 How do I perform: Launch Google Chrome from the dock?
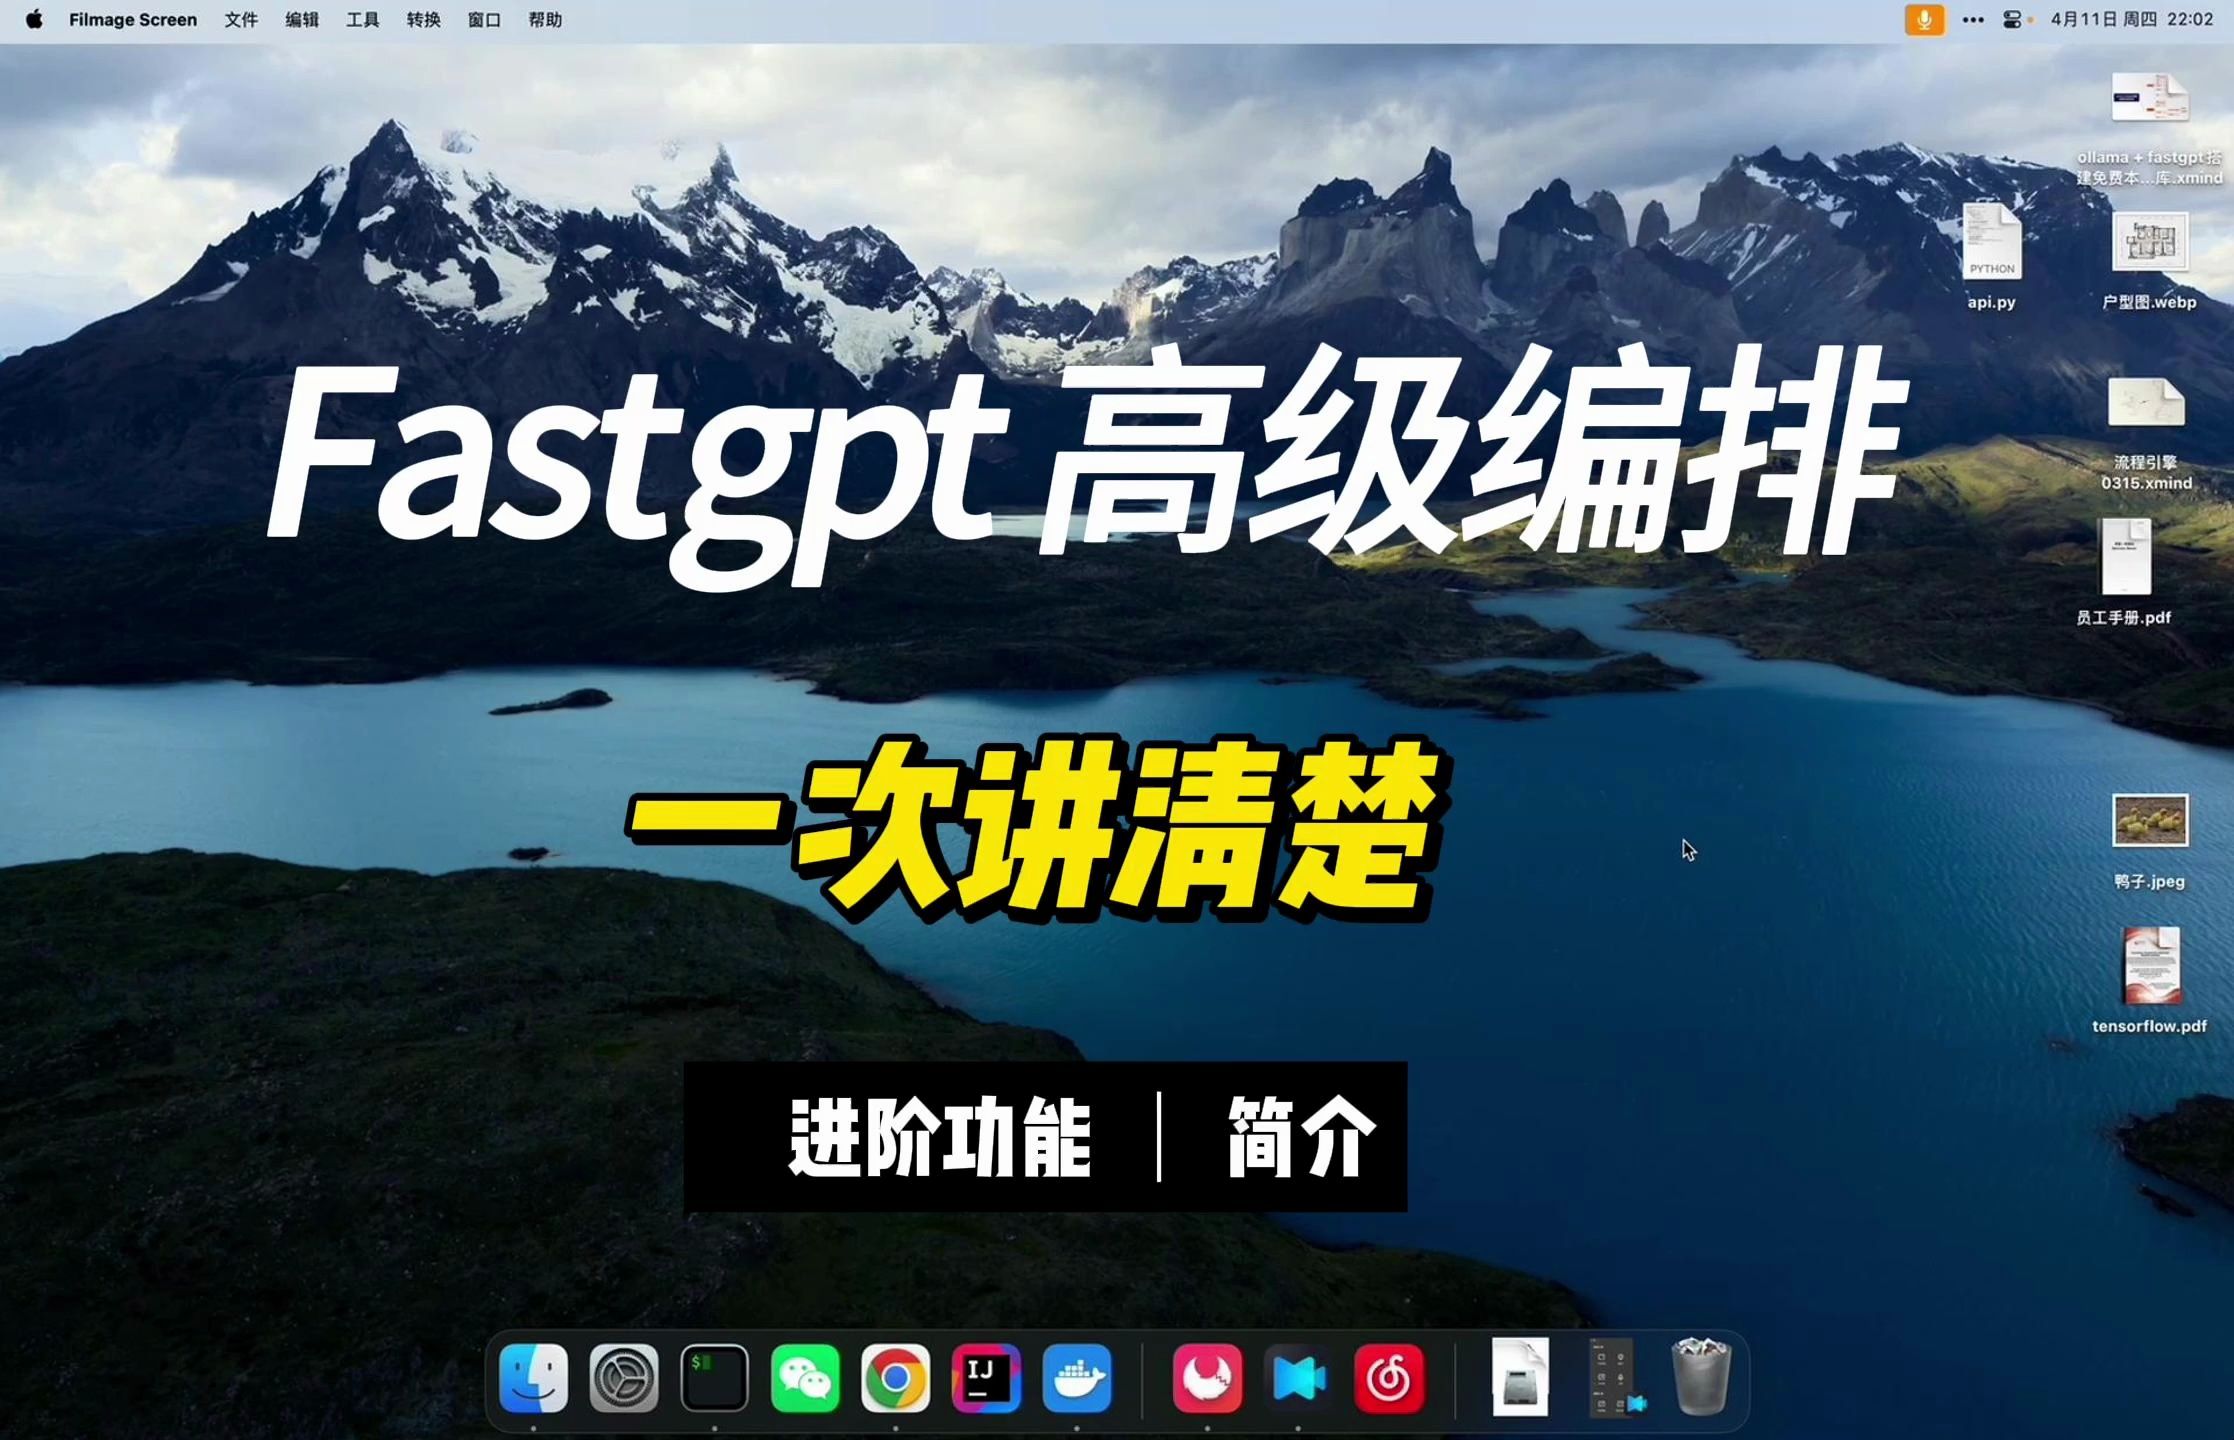click(x=895, y=1378)
